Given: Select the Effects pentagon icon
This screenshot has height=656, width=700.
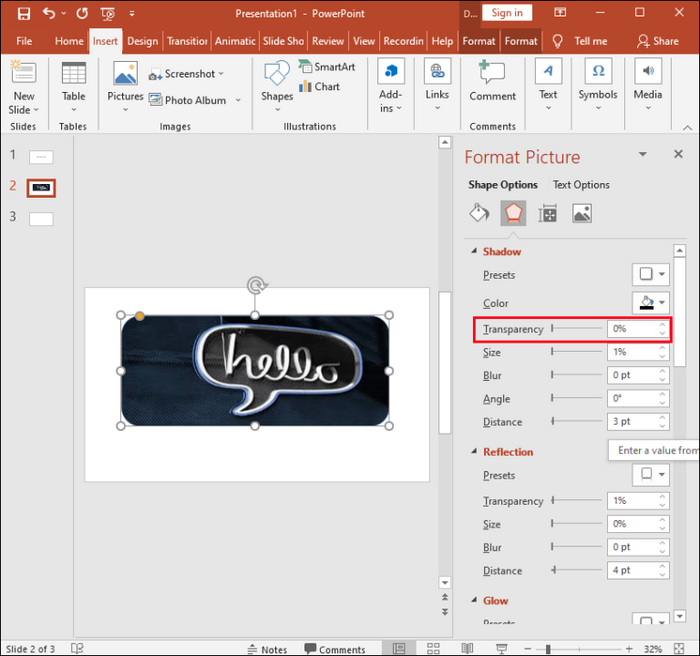Looking at the screenshot, I should (x=513, y=213).
